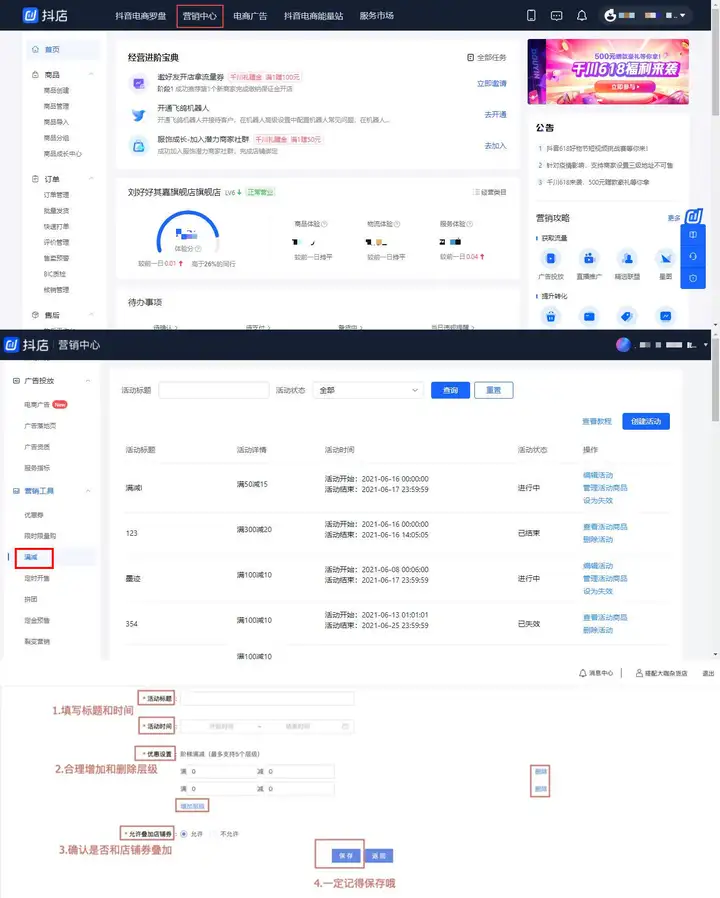Screen dimensions: 720x898
Task: Click the 消息中心 bell at the form page top
Action: (583, 673)
